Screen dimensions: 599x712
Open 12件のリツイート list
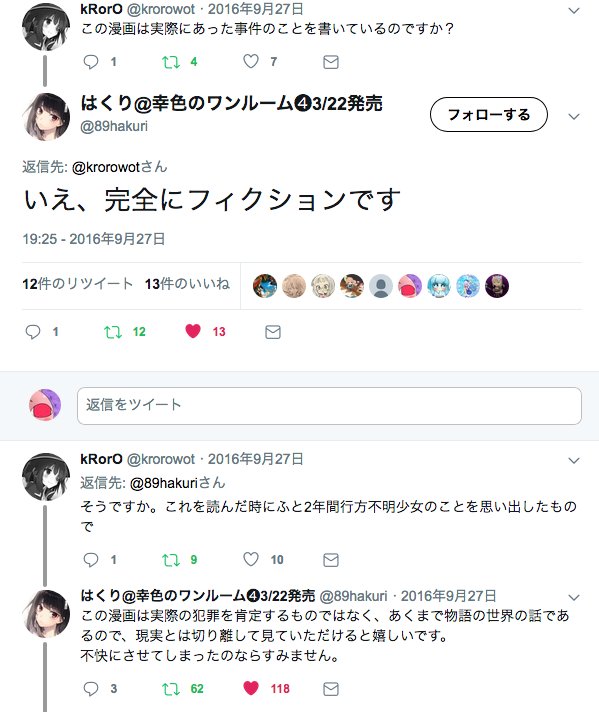coord(78,284)
